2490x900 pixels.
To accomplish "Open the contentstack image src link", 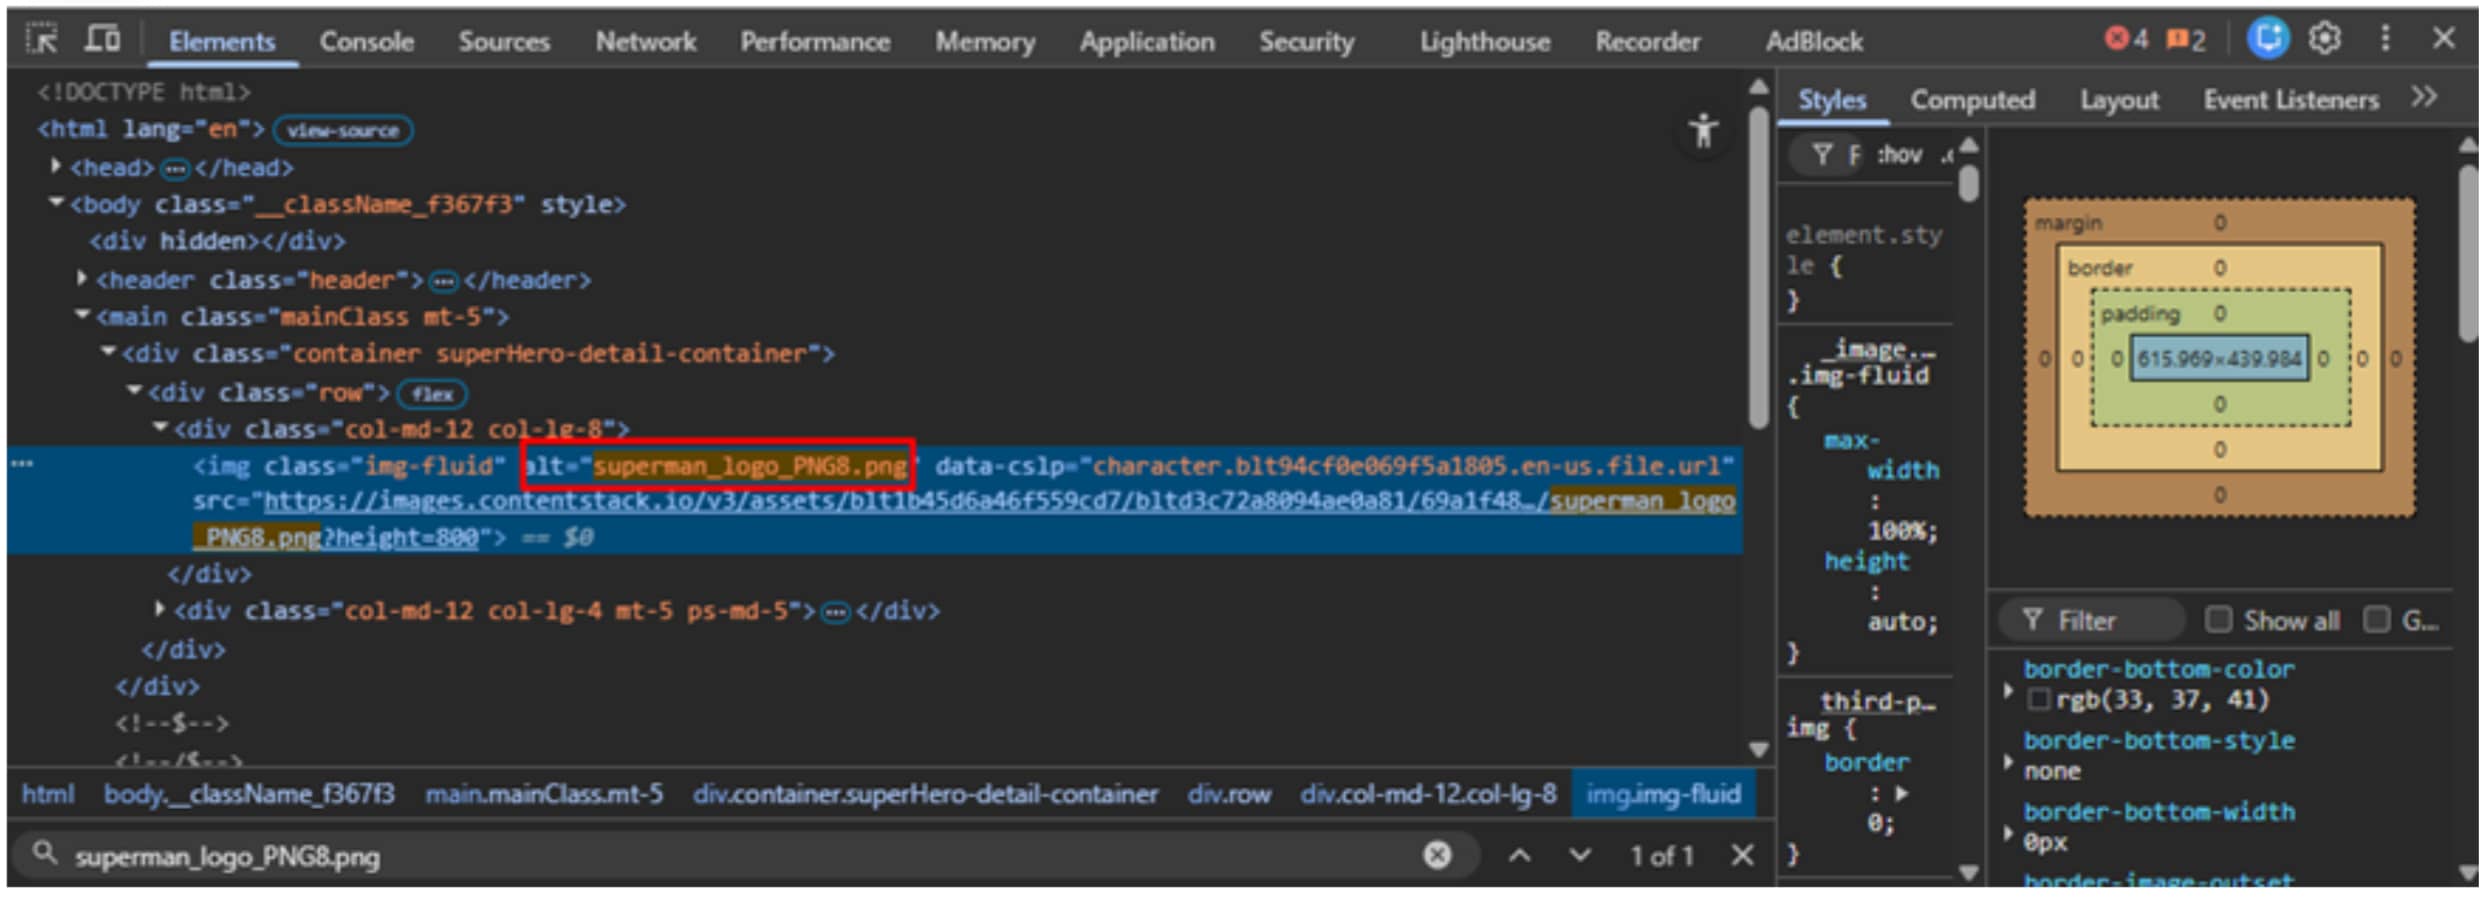I will 964,518.
